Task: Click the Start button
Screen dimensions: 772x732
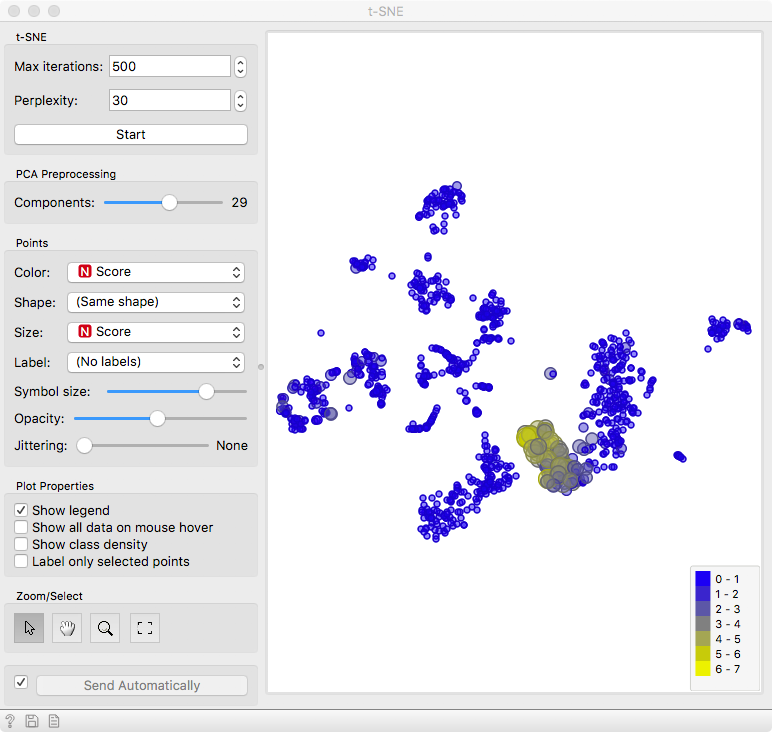Action: (131, 134)
